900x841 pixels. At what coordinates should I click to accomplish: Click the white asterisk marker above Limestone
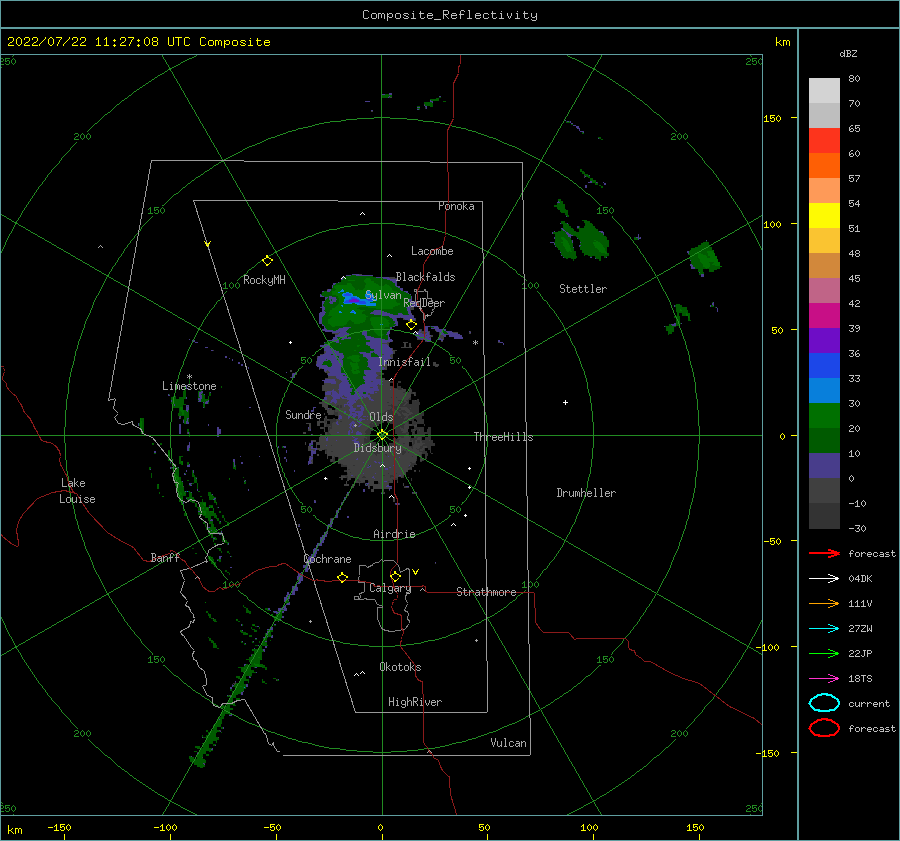[189, 377]
